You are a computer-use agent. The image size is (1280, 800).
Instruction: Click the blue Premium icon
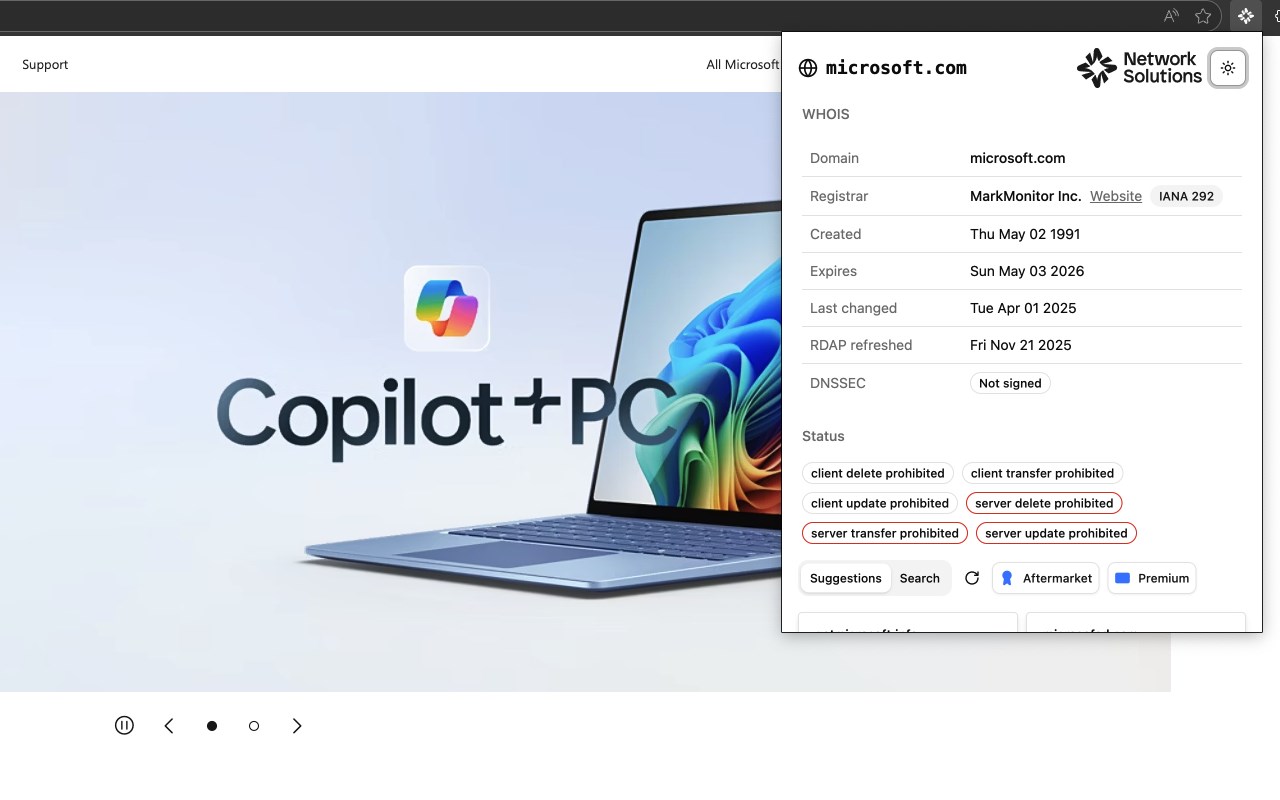pos(1122,578)
